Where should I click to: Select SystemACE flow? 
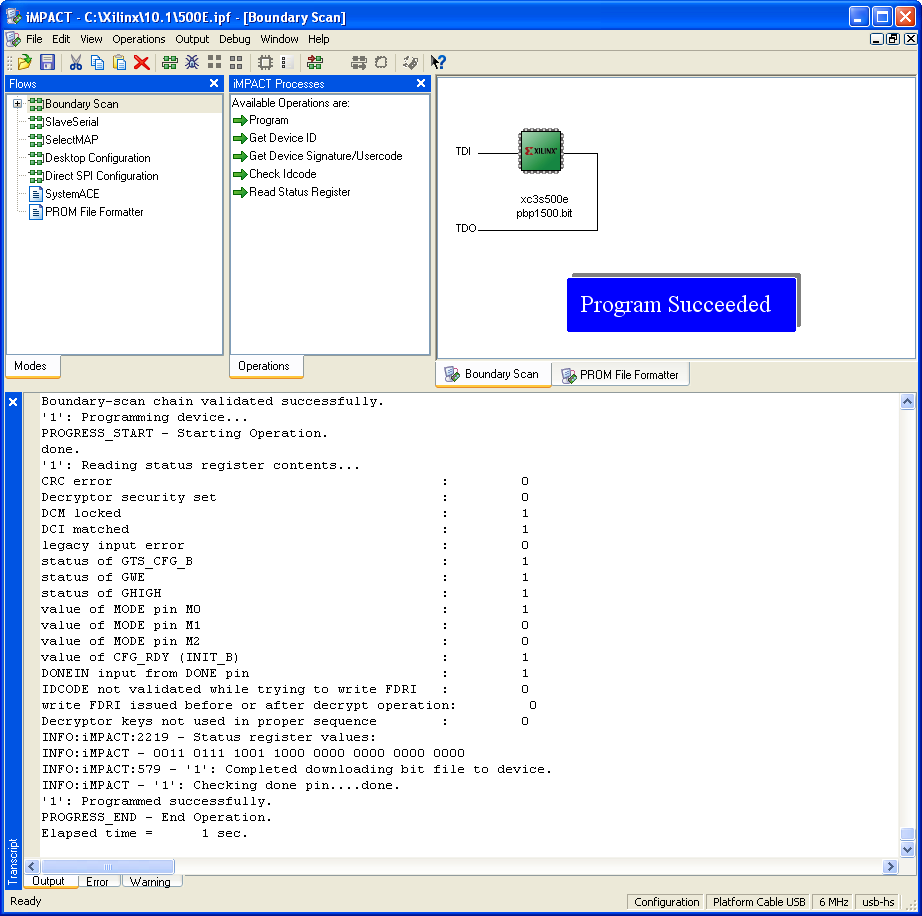click(72, 194)
